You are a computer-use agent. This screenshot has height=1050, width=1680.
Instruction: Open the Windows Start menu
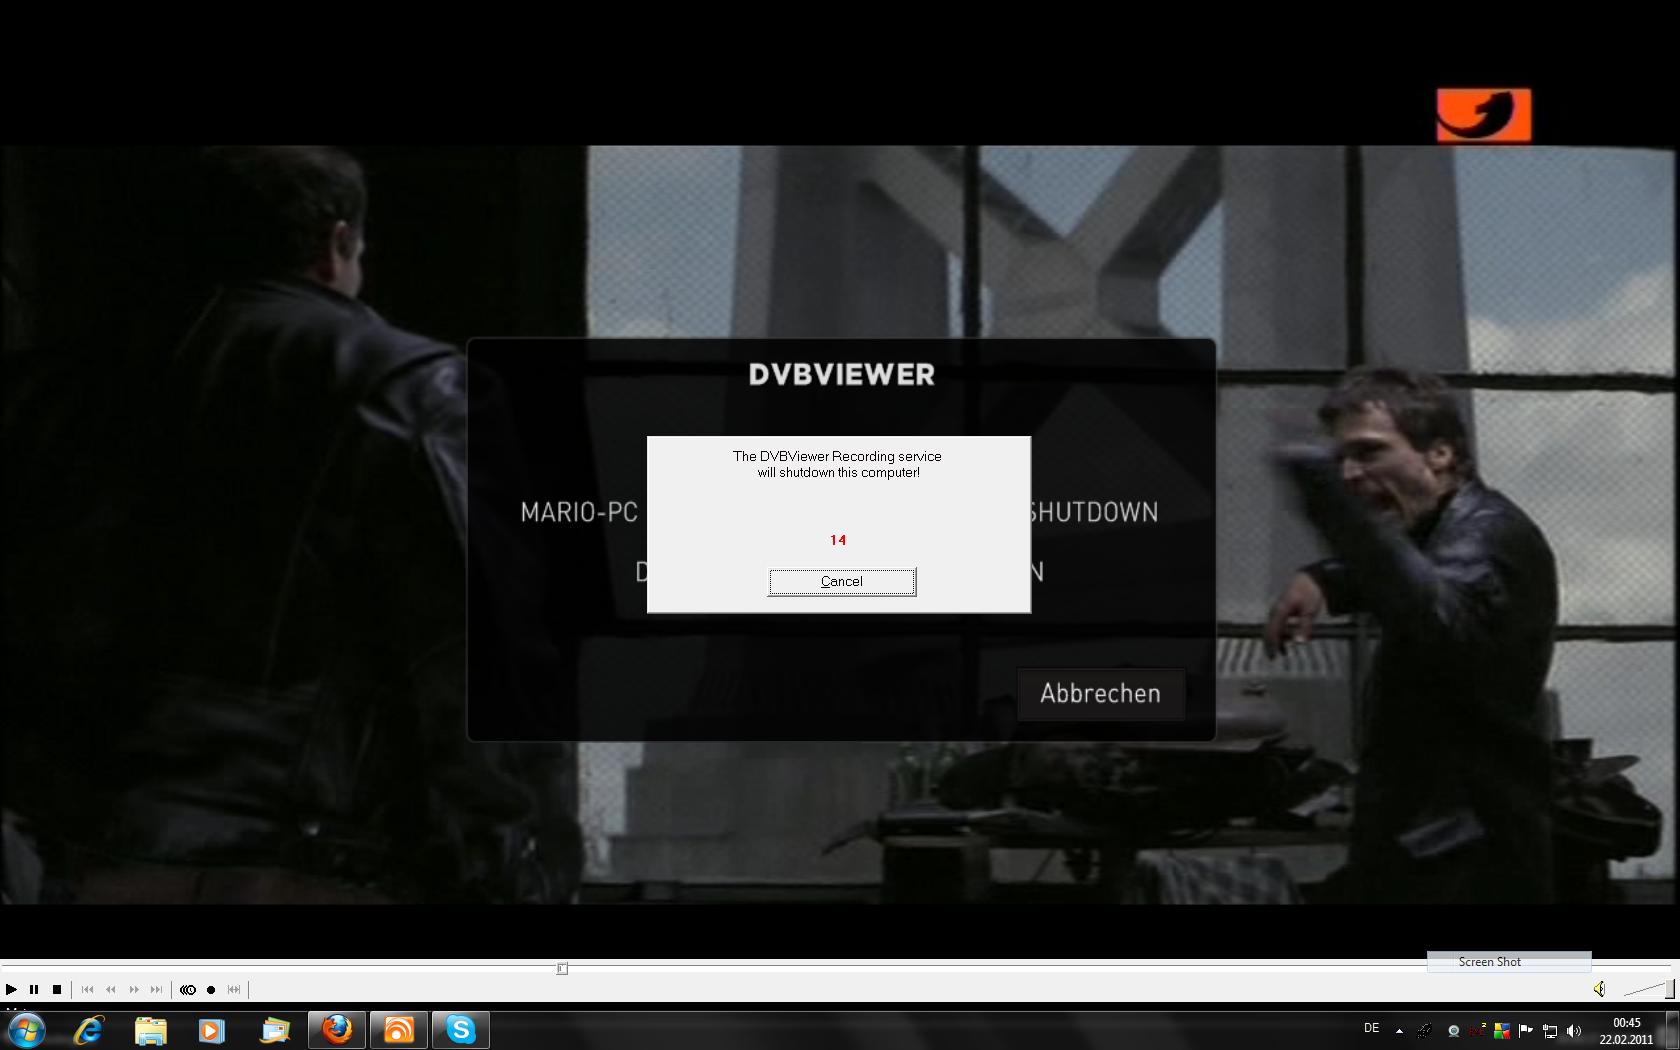[x=27, y=1029]
